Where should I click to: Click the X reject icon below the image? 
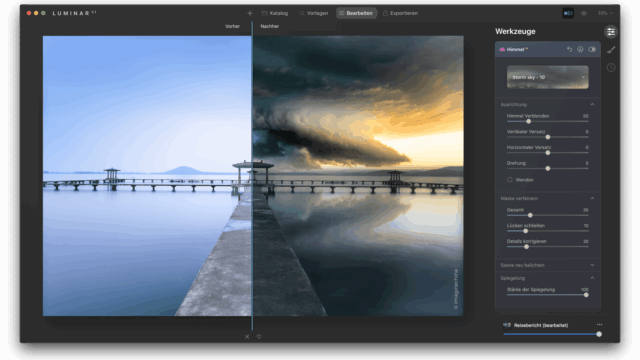(x=247, y=337)
